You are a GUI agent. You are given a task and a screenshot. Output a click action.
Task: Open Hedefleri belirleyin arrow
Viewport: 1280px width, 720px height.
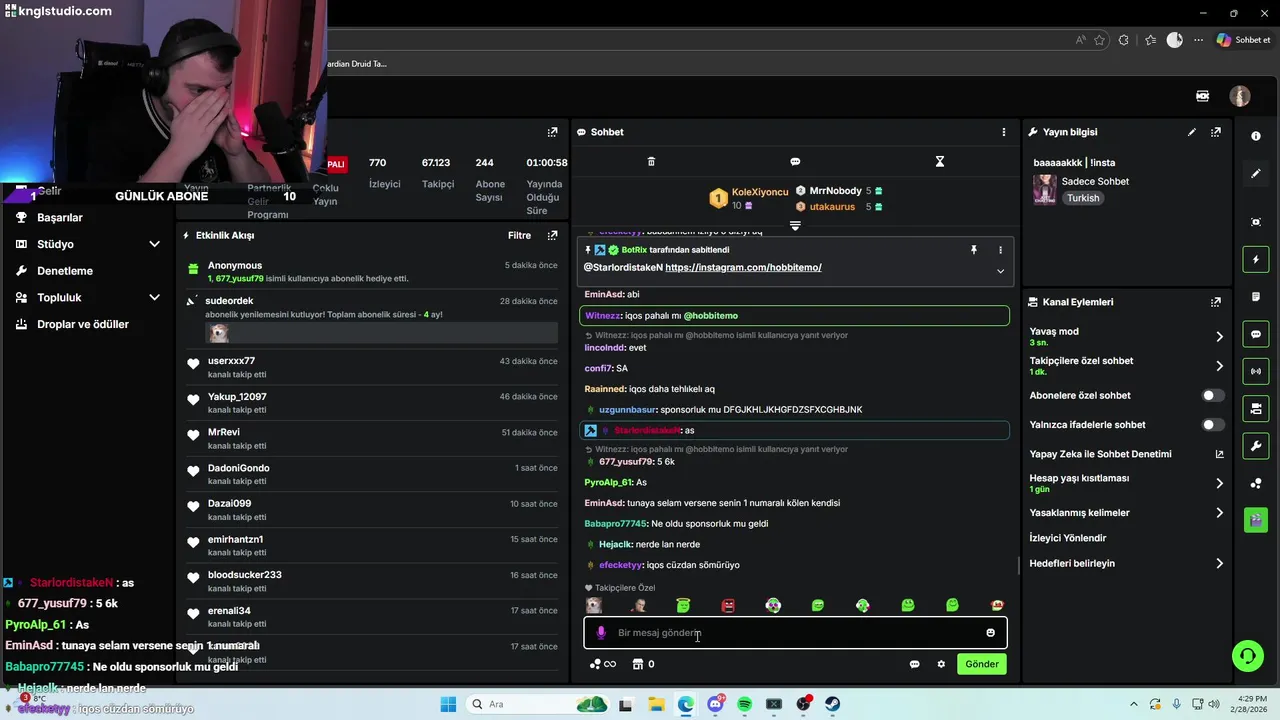pos(1219,564)
